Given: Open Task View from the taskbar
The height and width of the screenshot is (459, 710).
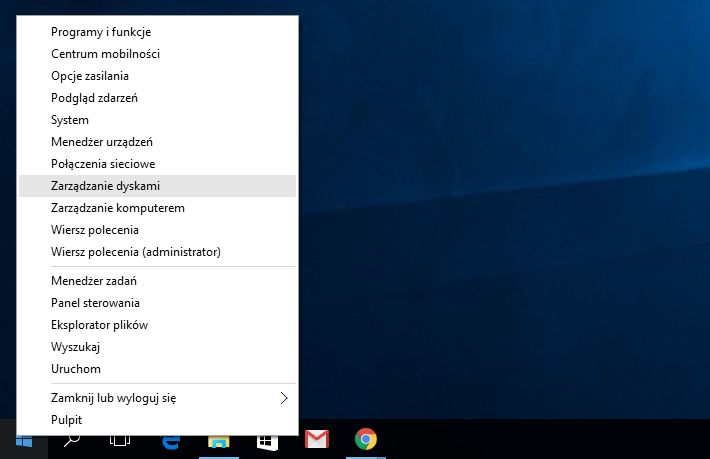Looking at the screenshot, I should [x=120, y=440].
